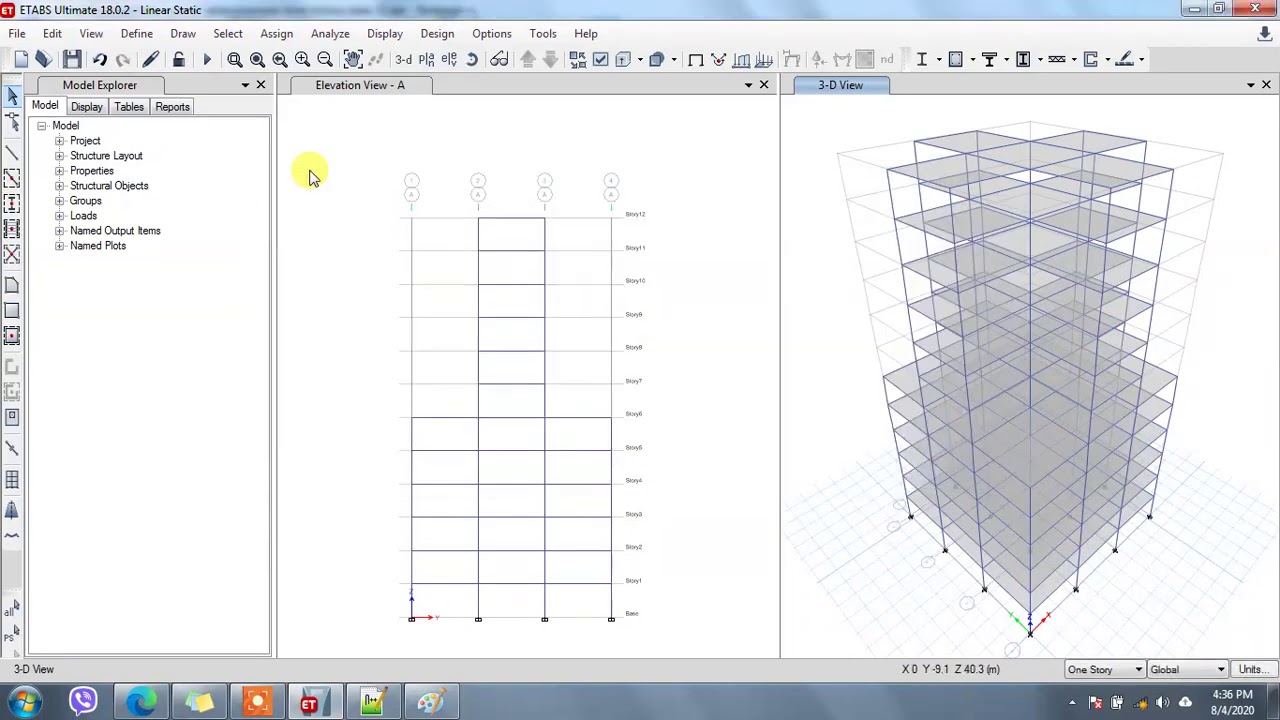Click the grid table tool in left toolbar
The width and height of the screenshot is (1280, 720).
point(12,481)
